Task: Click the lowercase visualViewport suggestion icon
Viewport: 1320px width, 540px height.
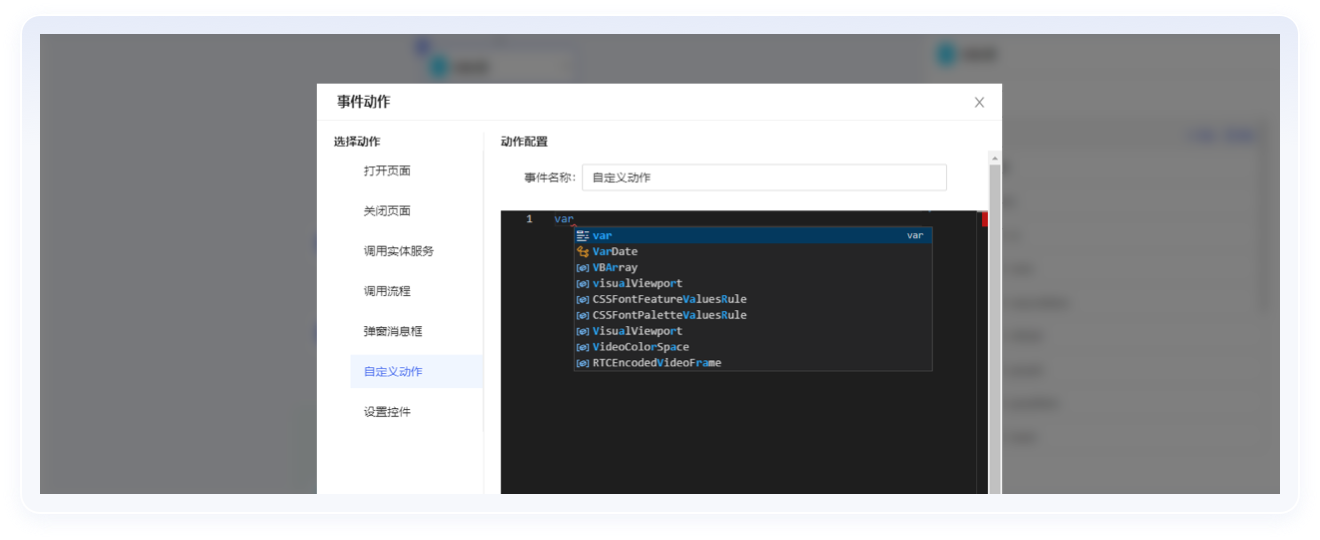Action: click(x=582, y=284)
